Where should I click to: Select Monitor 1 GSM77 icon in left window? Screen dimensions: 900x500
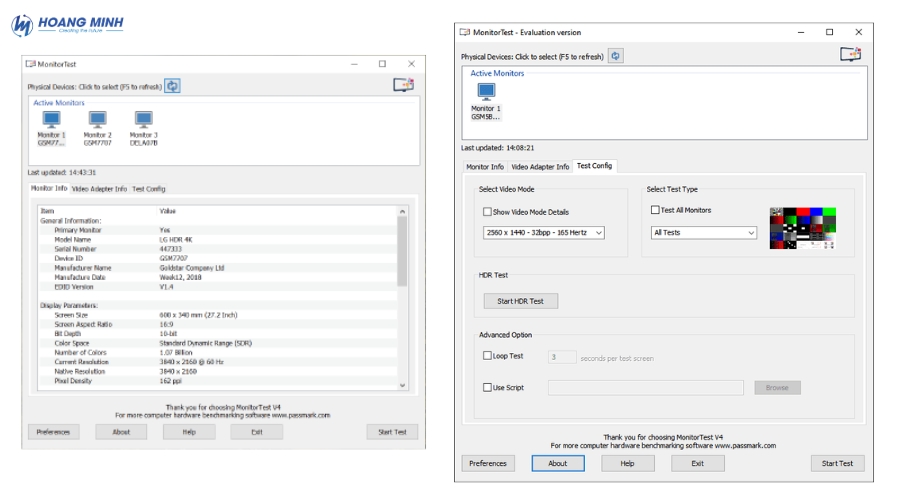[x=52, y=128]
